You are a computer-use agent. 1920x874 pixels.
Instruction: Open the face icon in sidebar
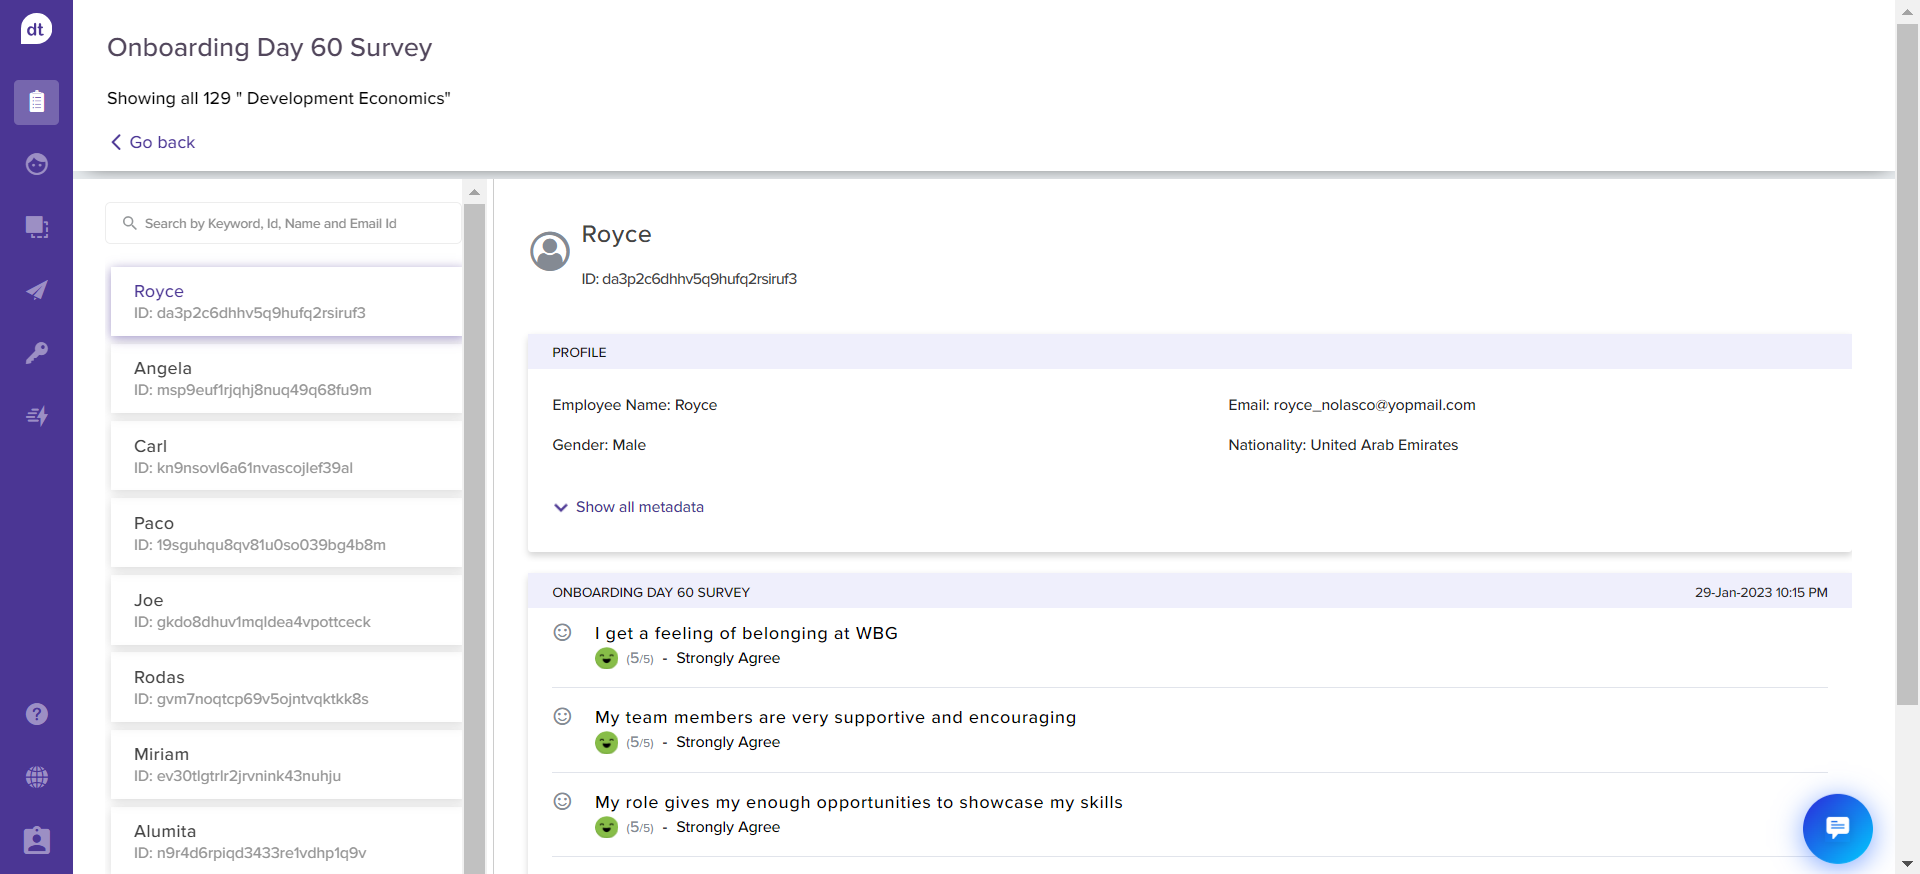tap(36, 164)
